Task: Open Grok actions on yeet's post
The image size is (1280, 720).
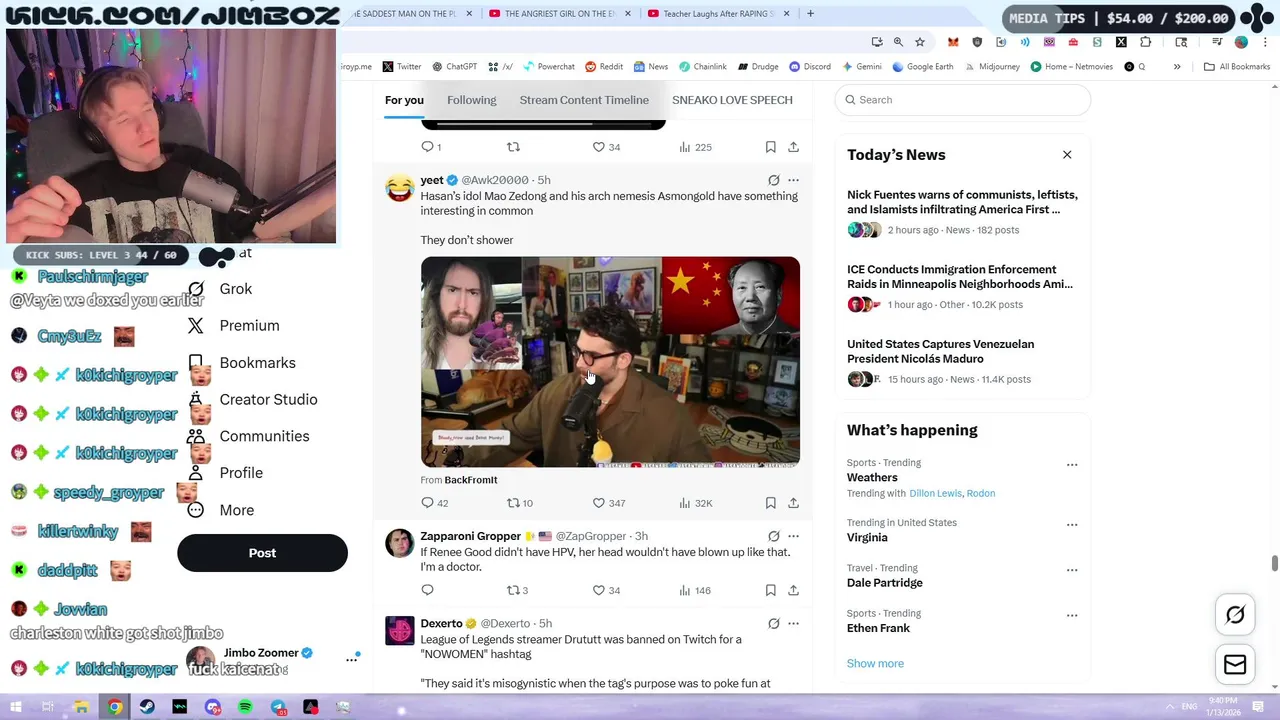Action: coord(773,180)
